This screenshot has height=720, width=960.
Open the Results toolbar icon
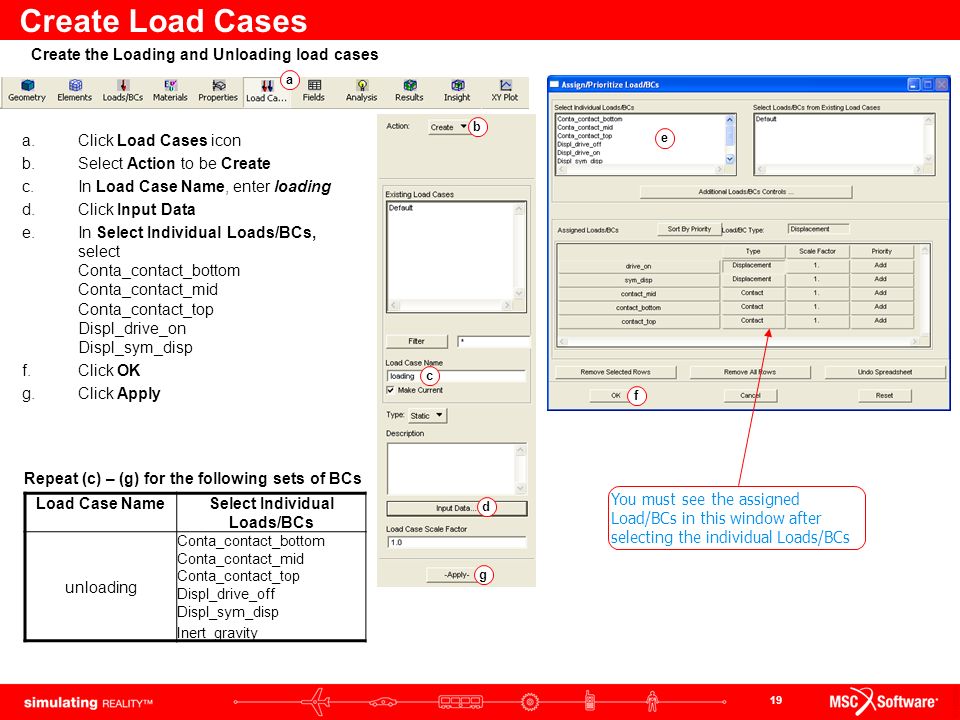(x=409, y=91)
